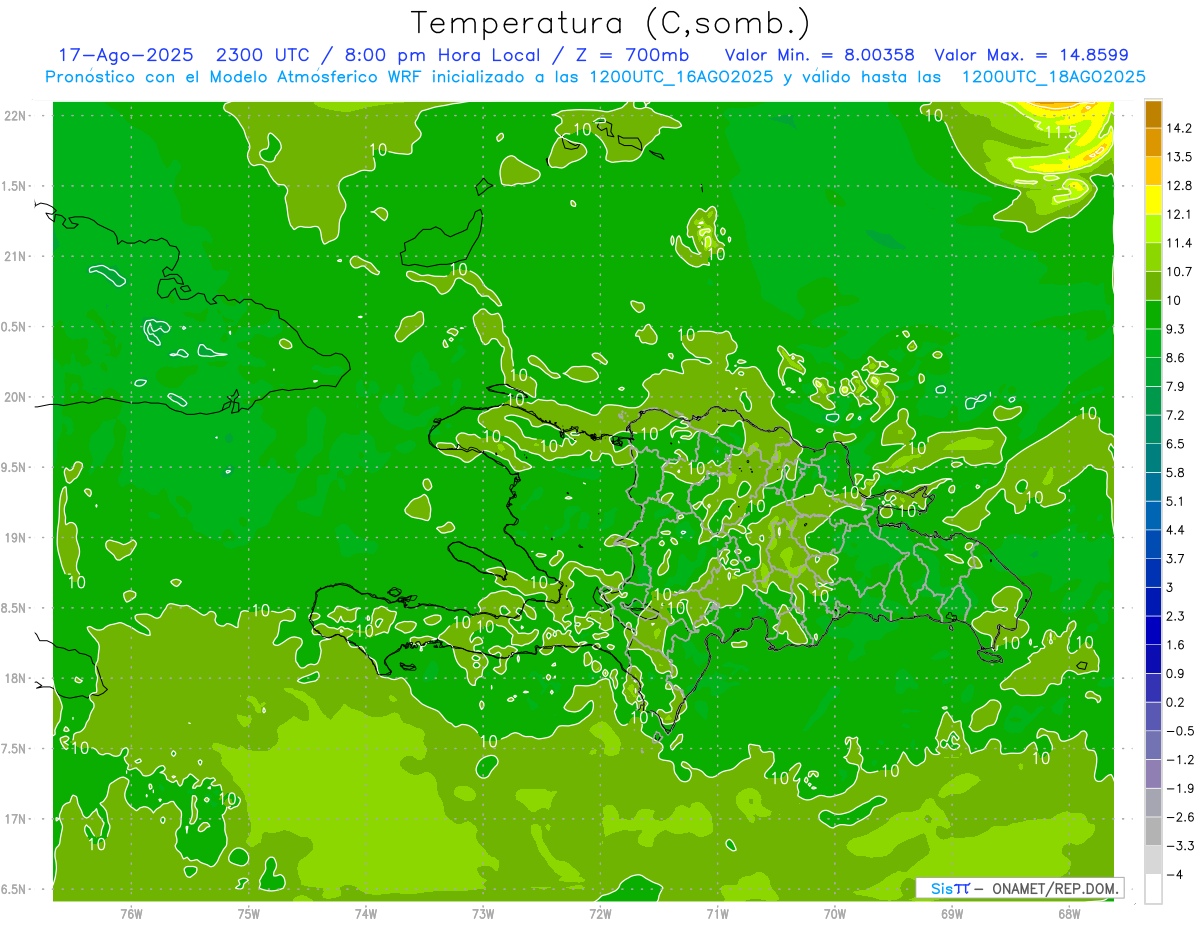Click the "-4" colorbar value

(1174, 874)
